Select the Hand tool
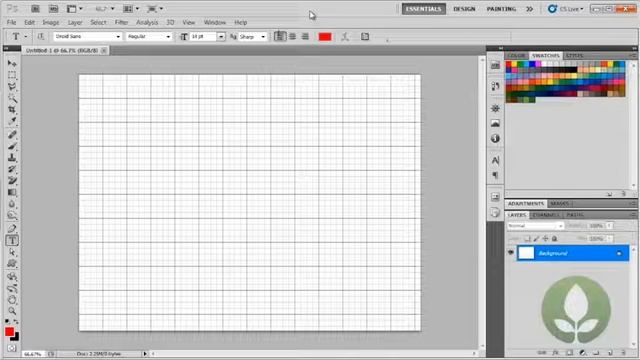 [x=12, y=300]
